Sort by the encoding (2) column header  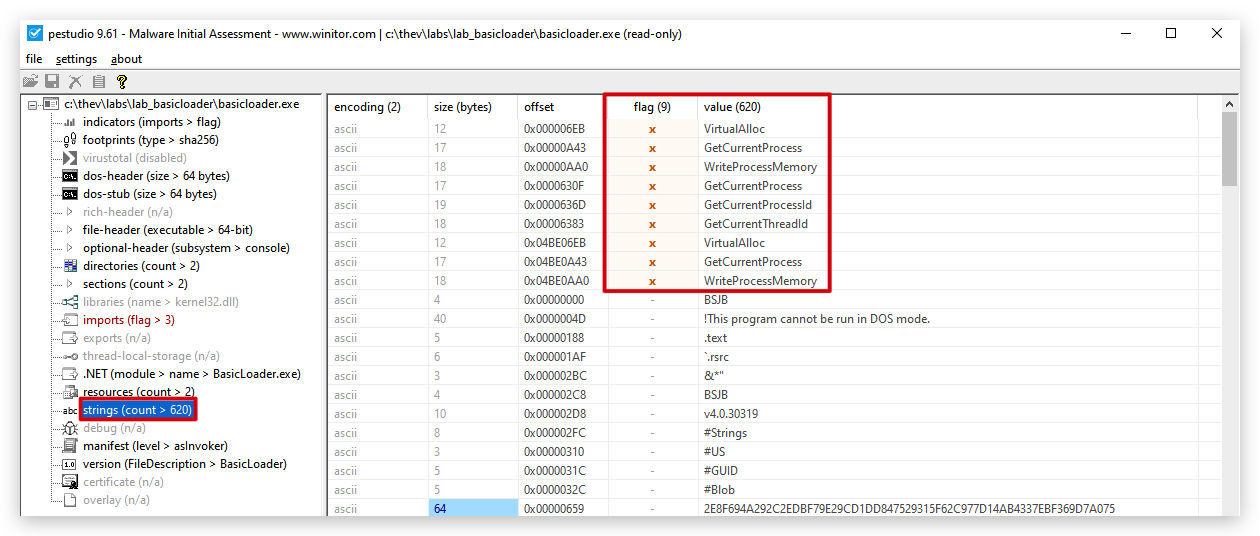(377, 107)
